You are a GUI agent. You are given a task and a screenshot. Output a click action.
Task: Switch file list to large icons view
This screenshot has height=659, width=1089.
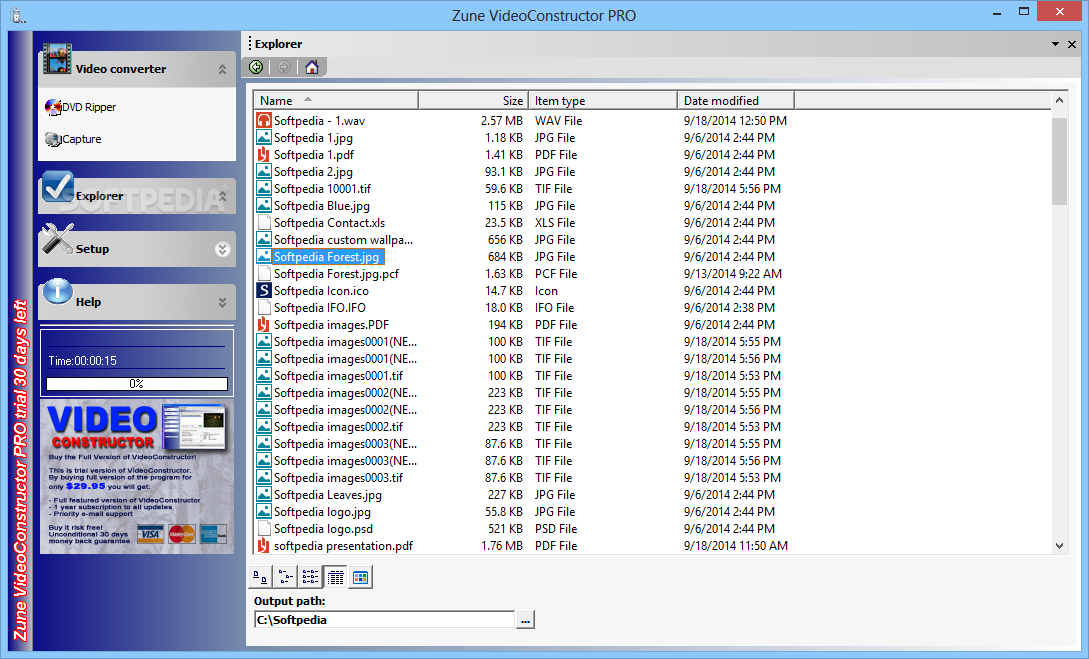[x=260, y=577]
